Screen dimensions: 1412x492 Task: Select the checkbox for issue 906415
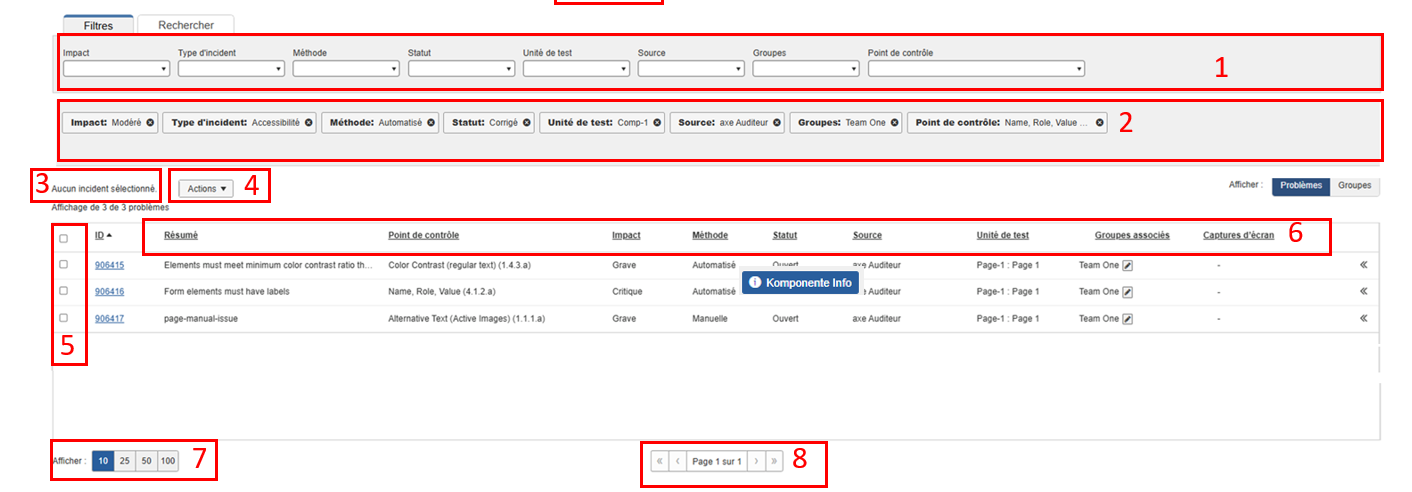(64, 265)
